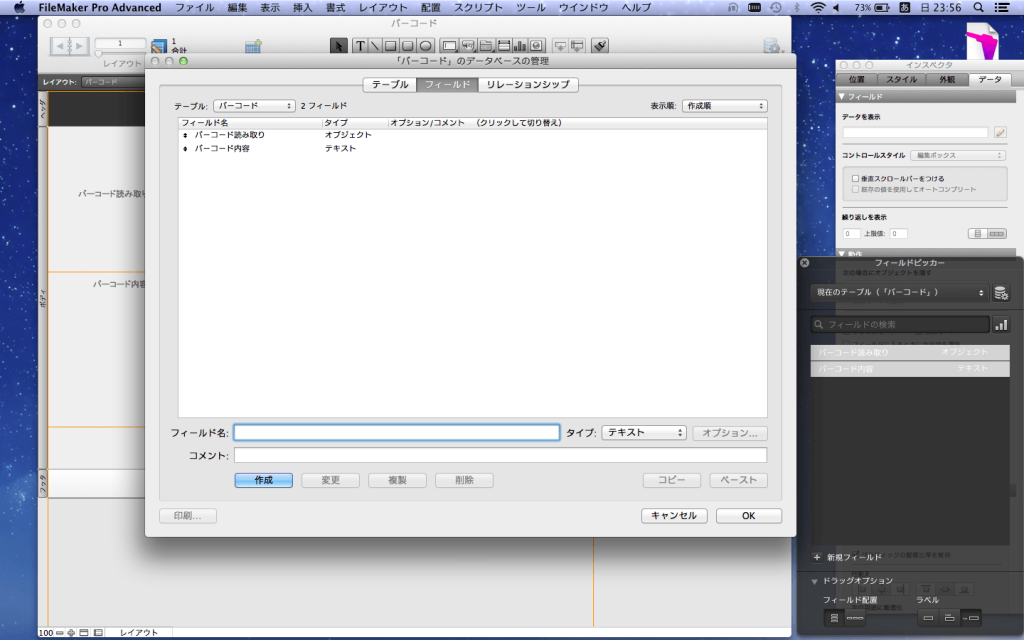Open the タイプ dropdown showing テキスト
1024x640 pixels.
click(x=643, y=432)
